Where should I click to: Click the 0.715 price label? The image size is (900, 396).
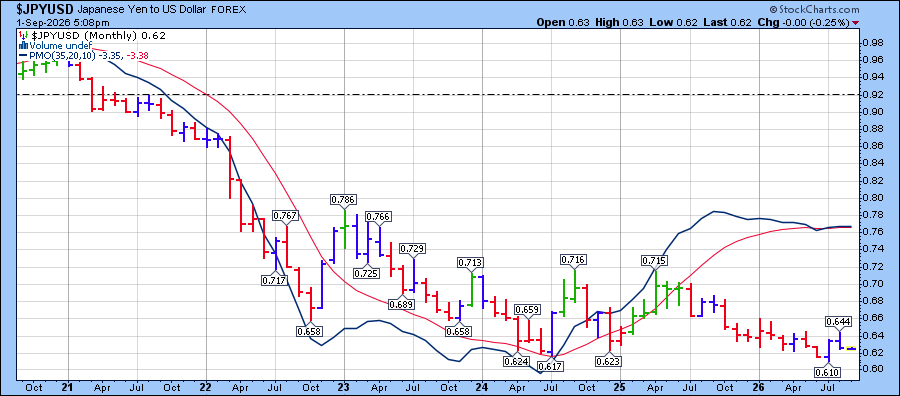[655, 261]
